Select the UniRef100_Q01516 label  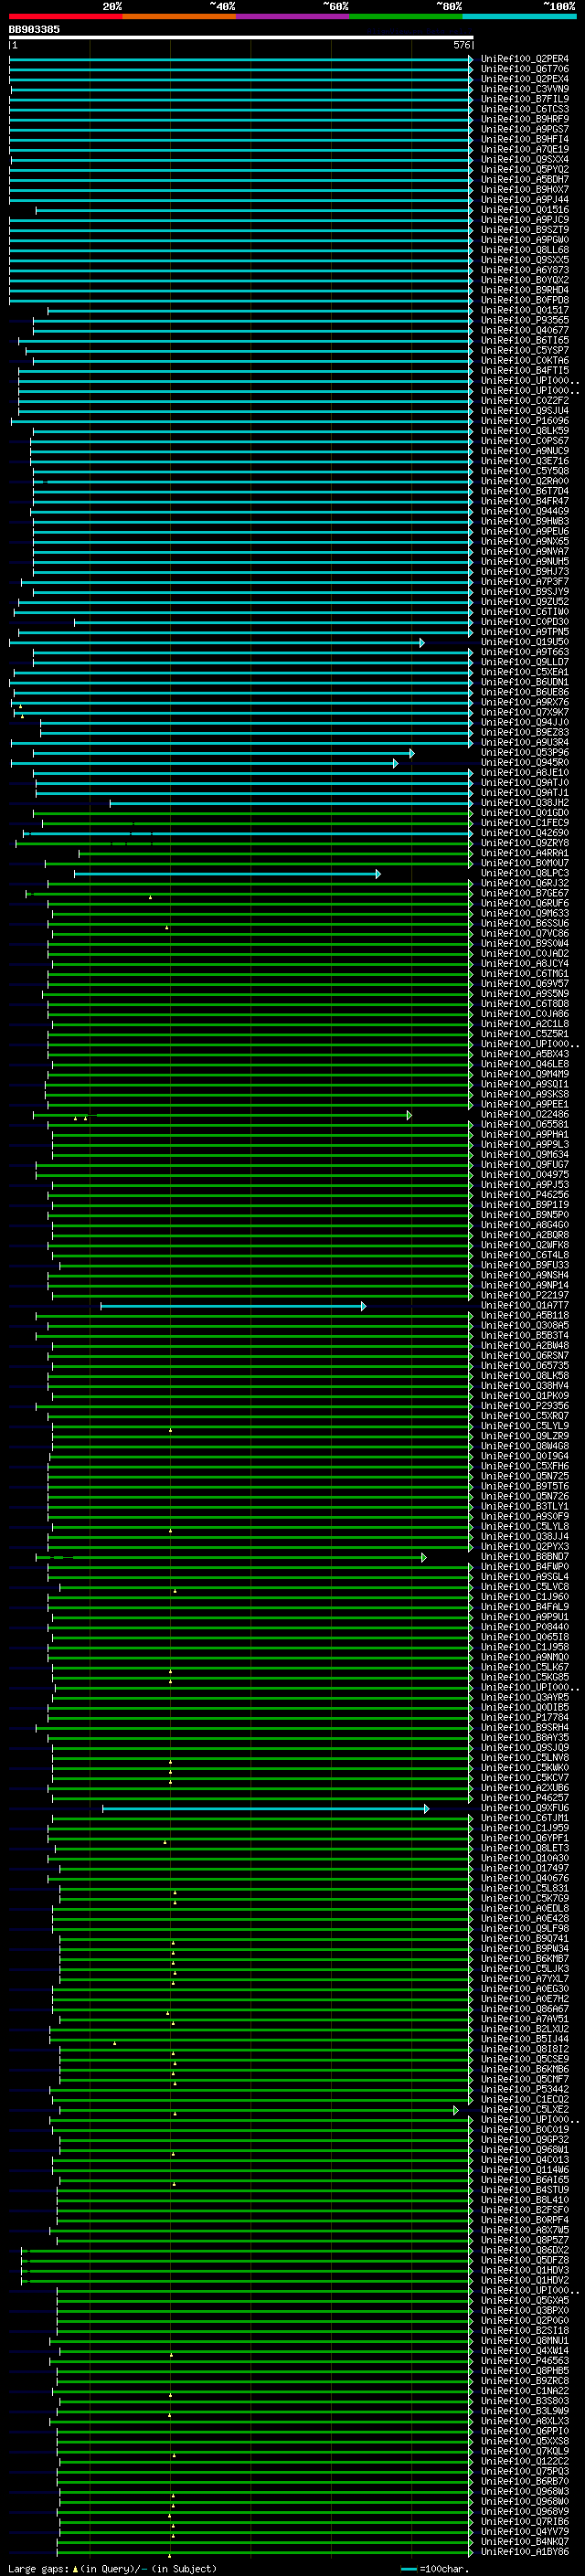(x=524, y=210)
